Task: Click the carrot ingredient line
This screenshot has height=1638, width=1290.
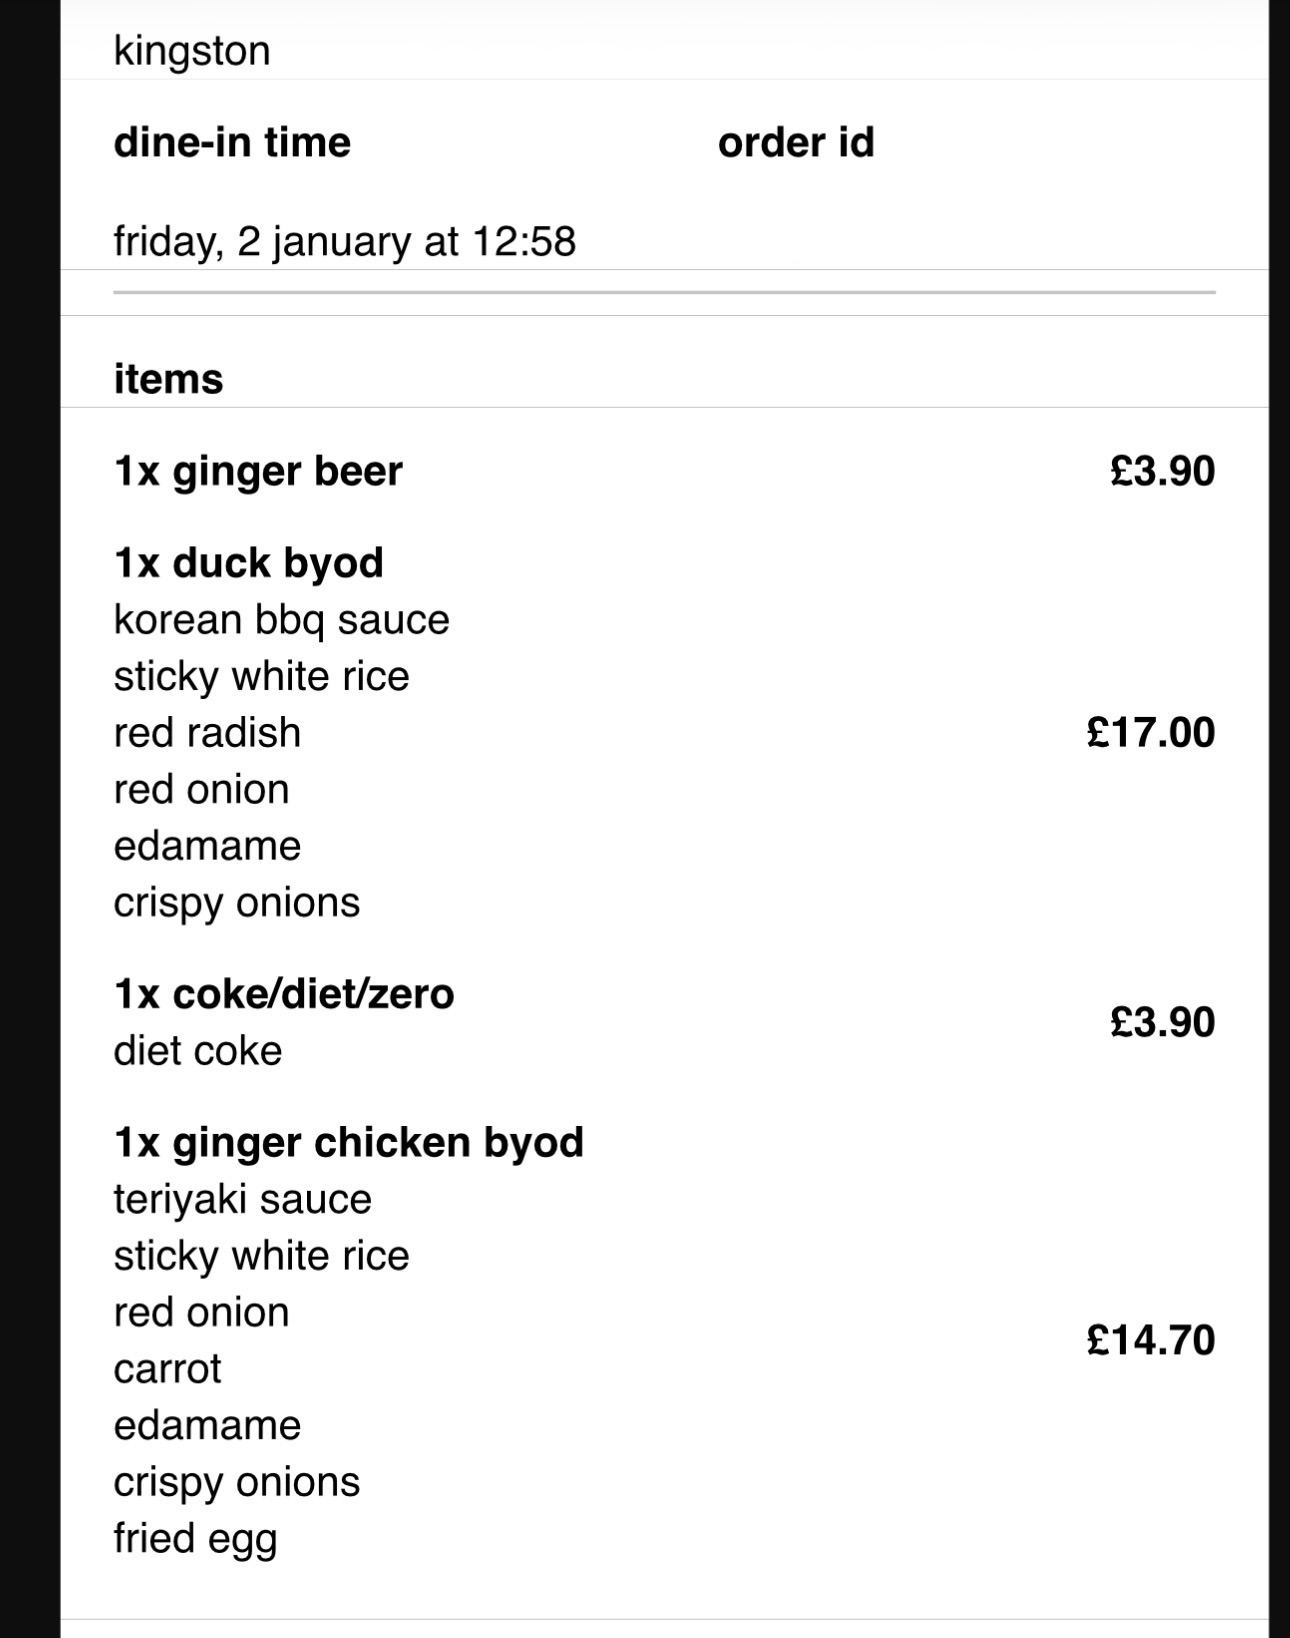Action: [x=167, y=1369]
